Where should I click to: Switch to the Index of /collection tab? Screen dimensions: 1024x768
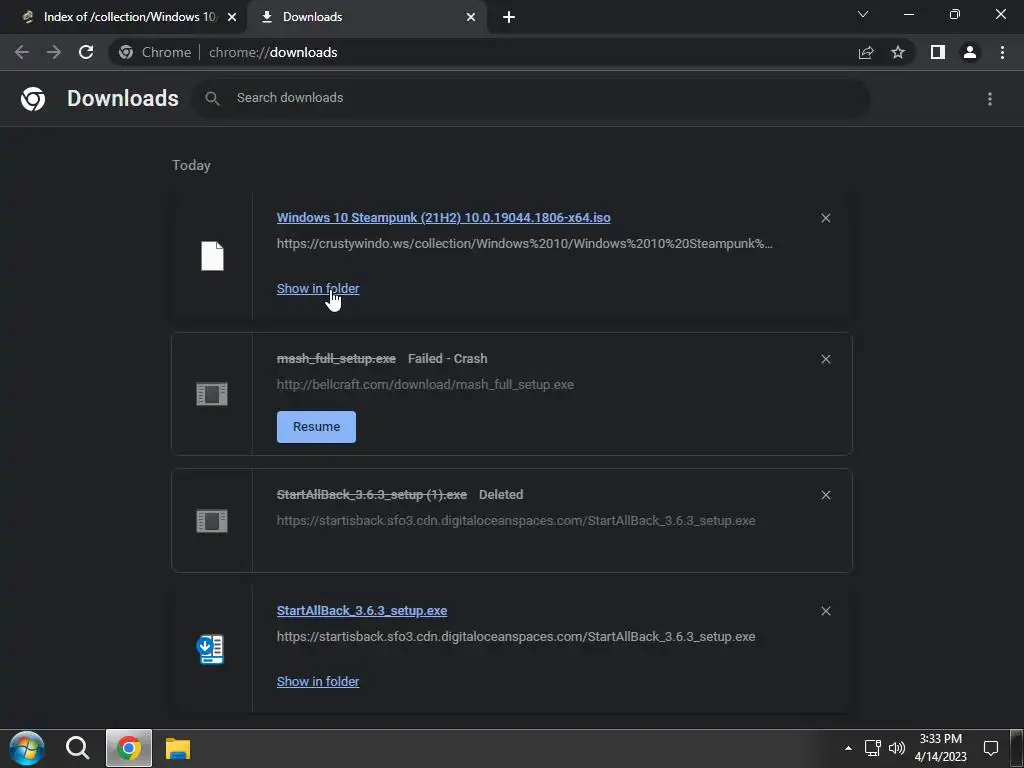(123, 17)
